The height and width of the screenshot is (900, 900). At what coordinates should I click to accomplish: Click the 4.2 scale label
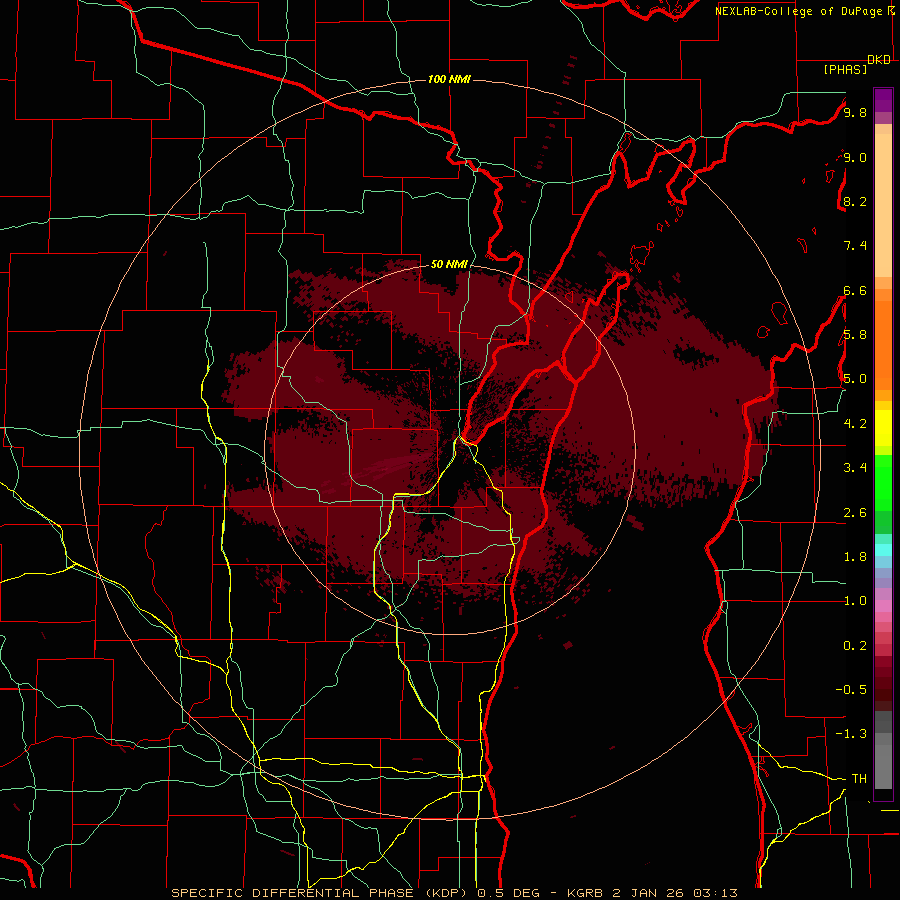pos(855,424)
